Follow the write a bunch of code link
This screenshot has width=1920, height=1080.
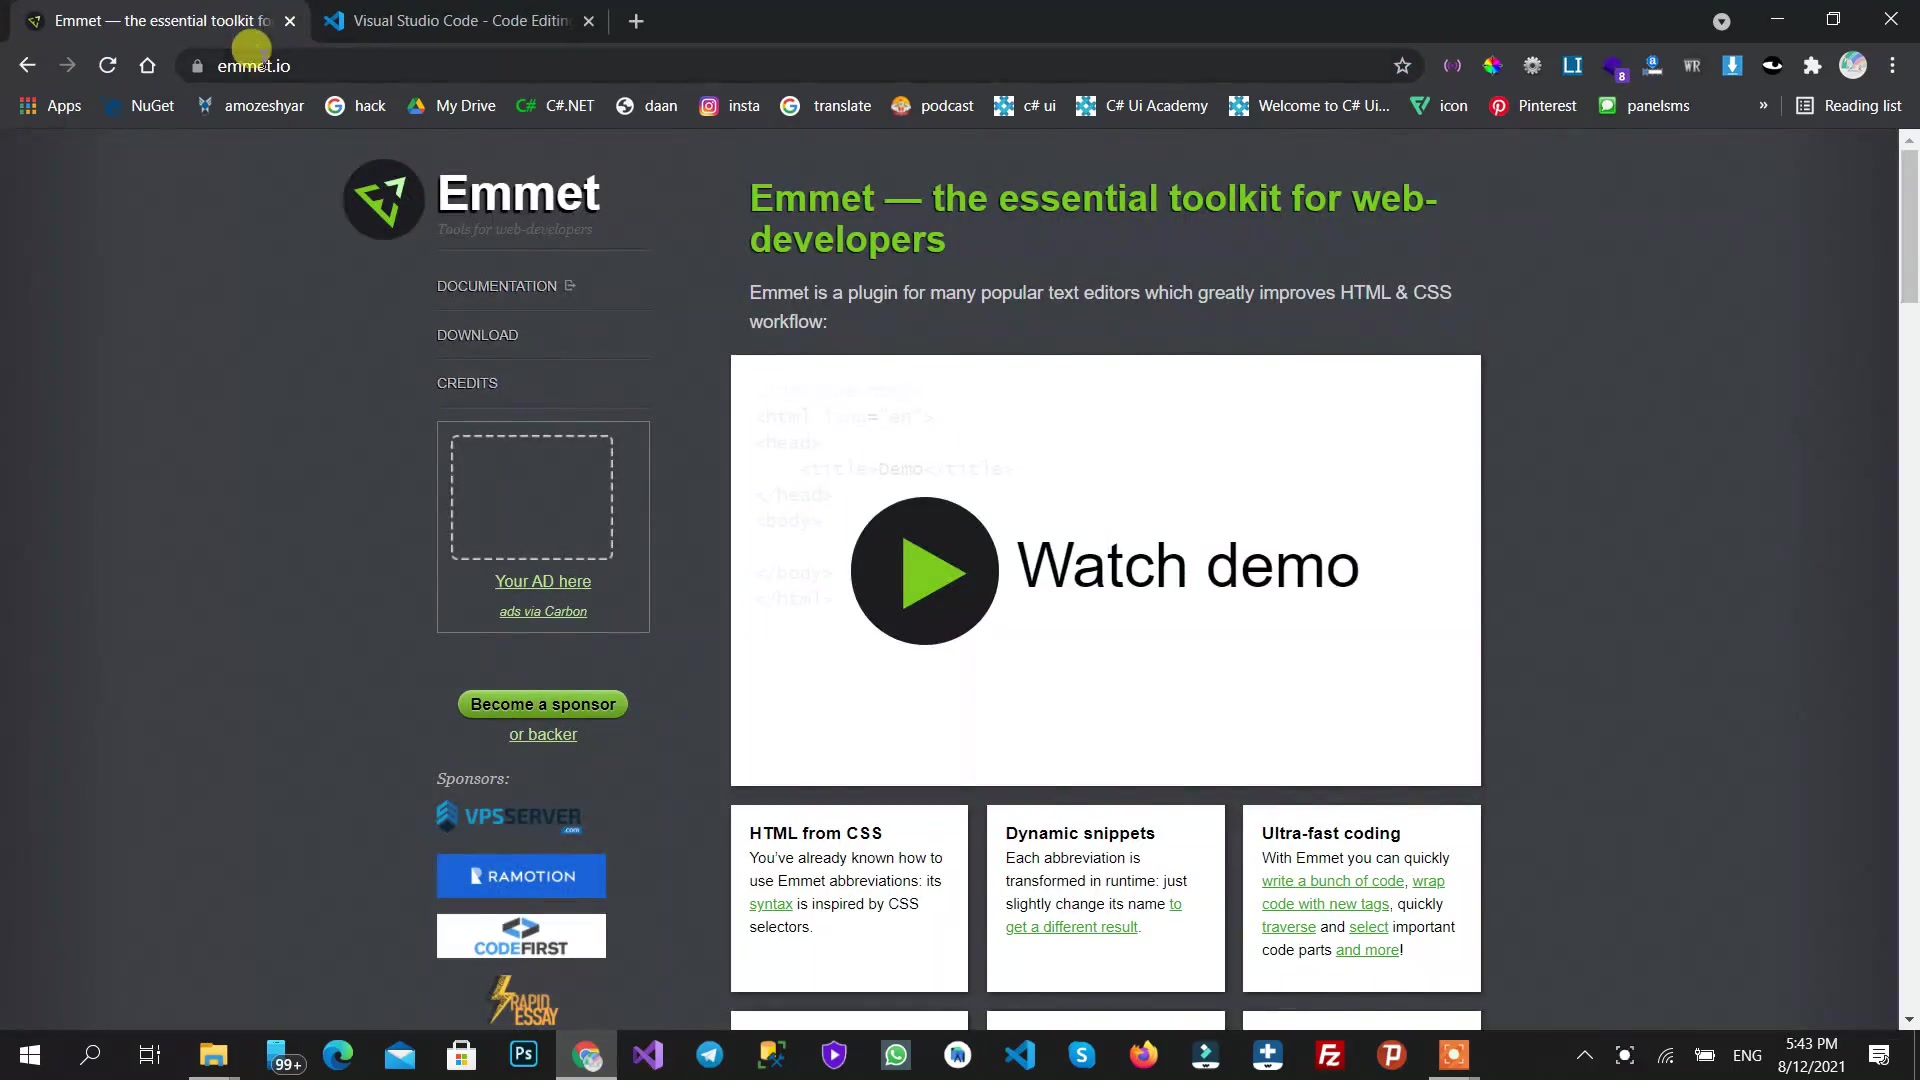(x=1333, y=881)
